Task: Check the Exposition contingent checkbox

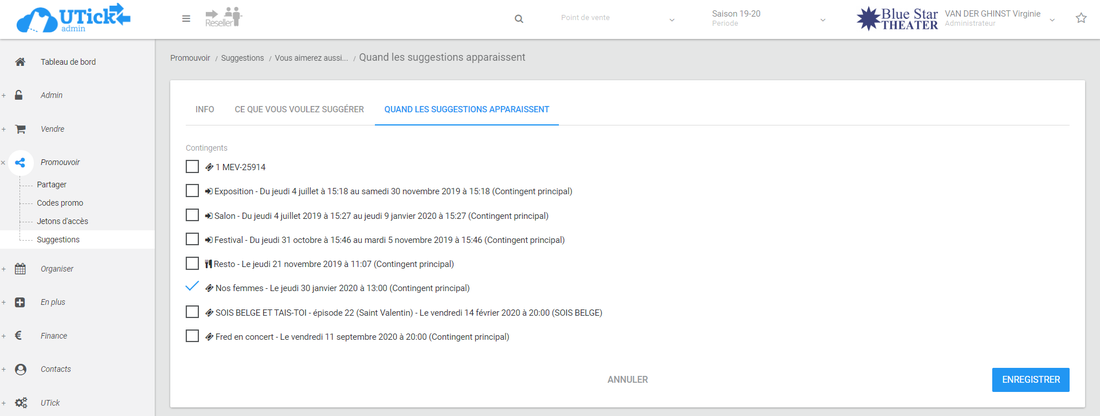Action: click(x=192, y=191)
